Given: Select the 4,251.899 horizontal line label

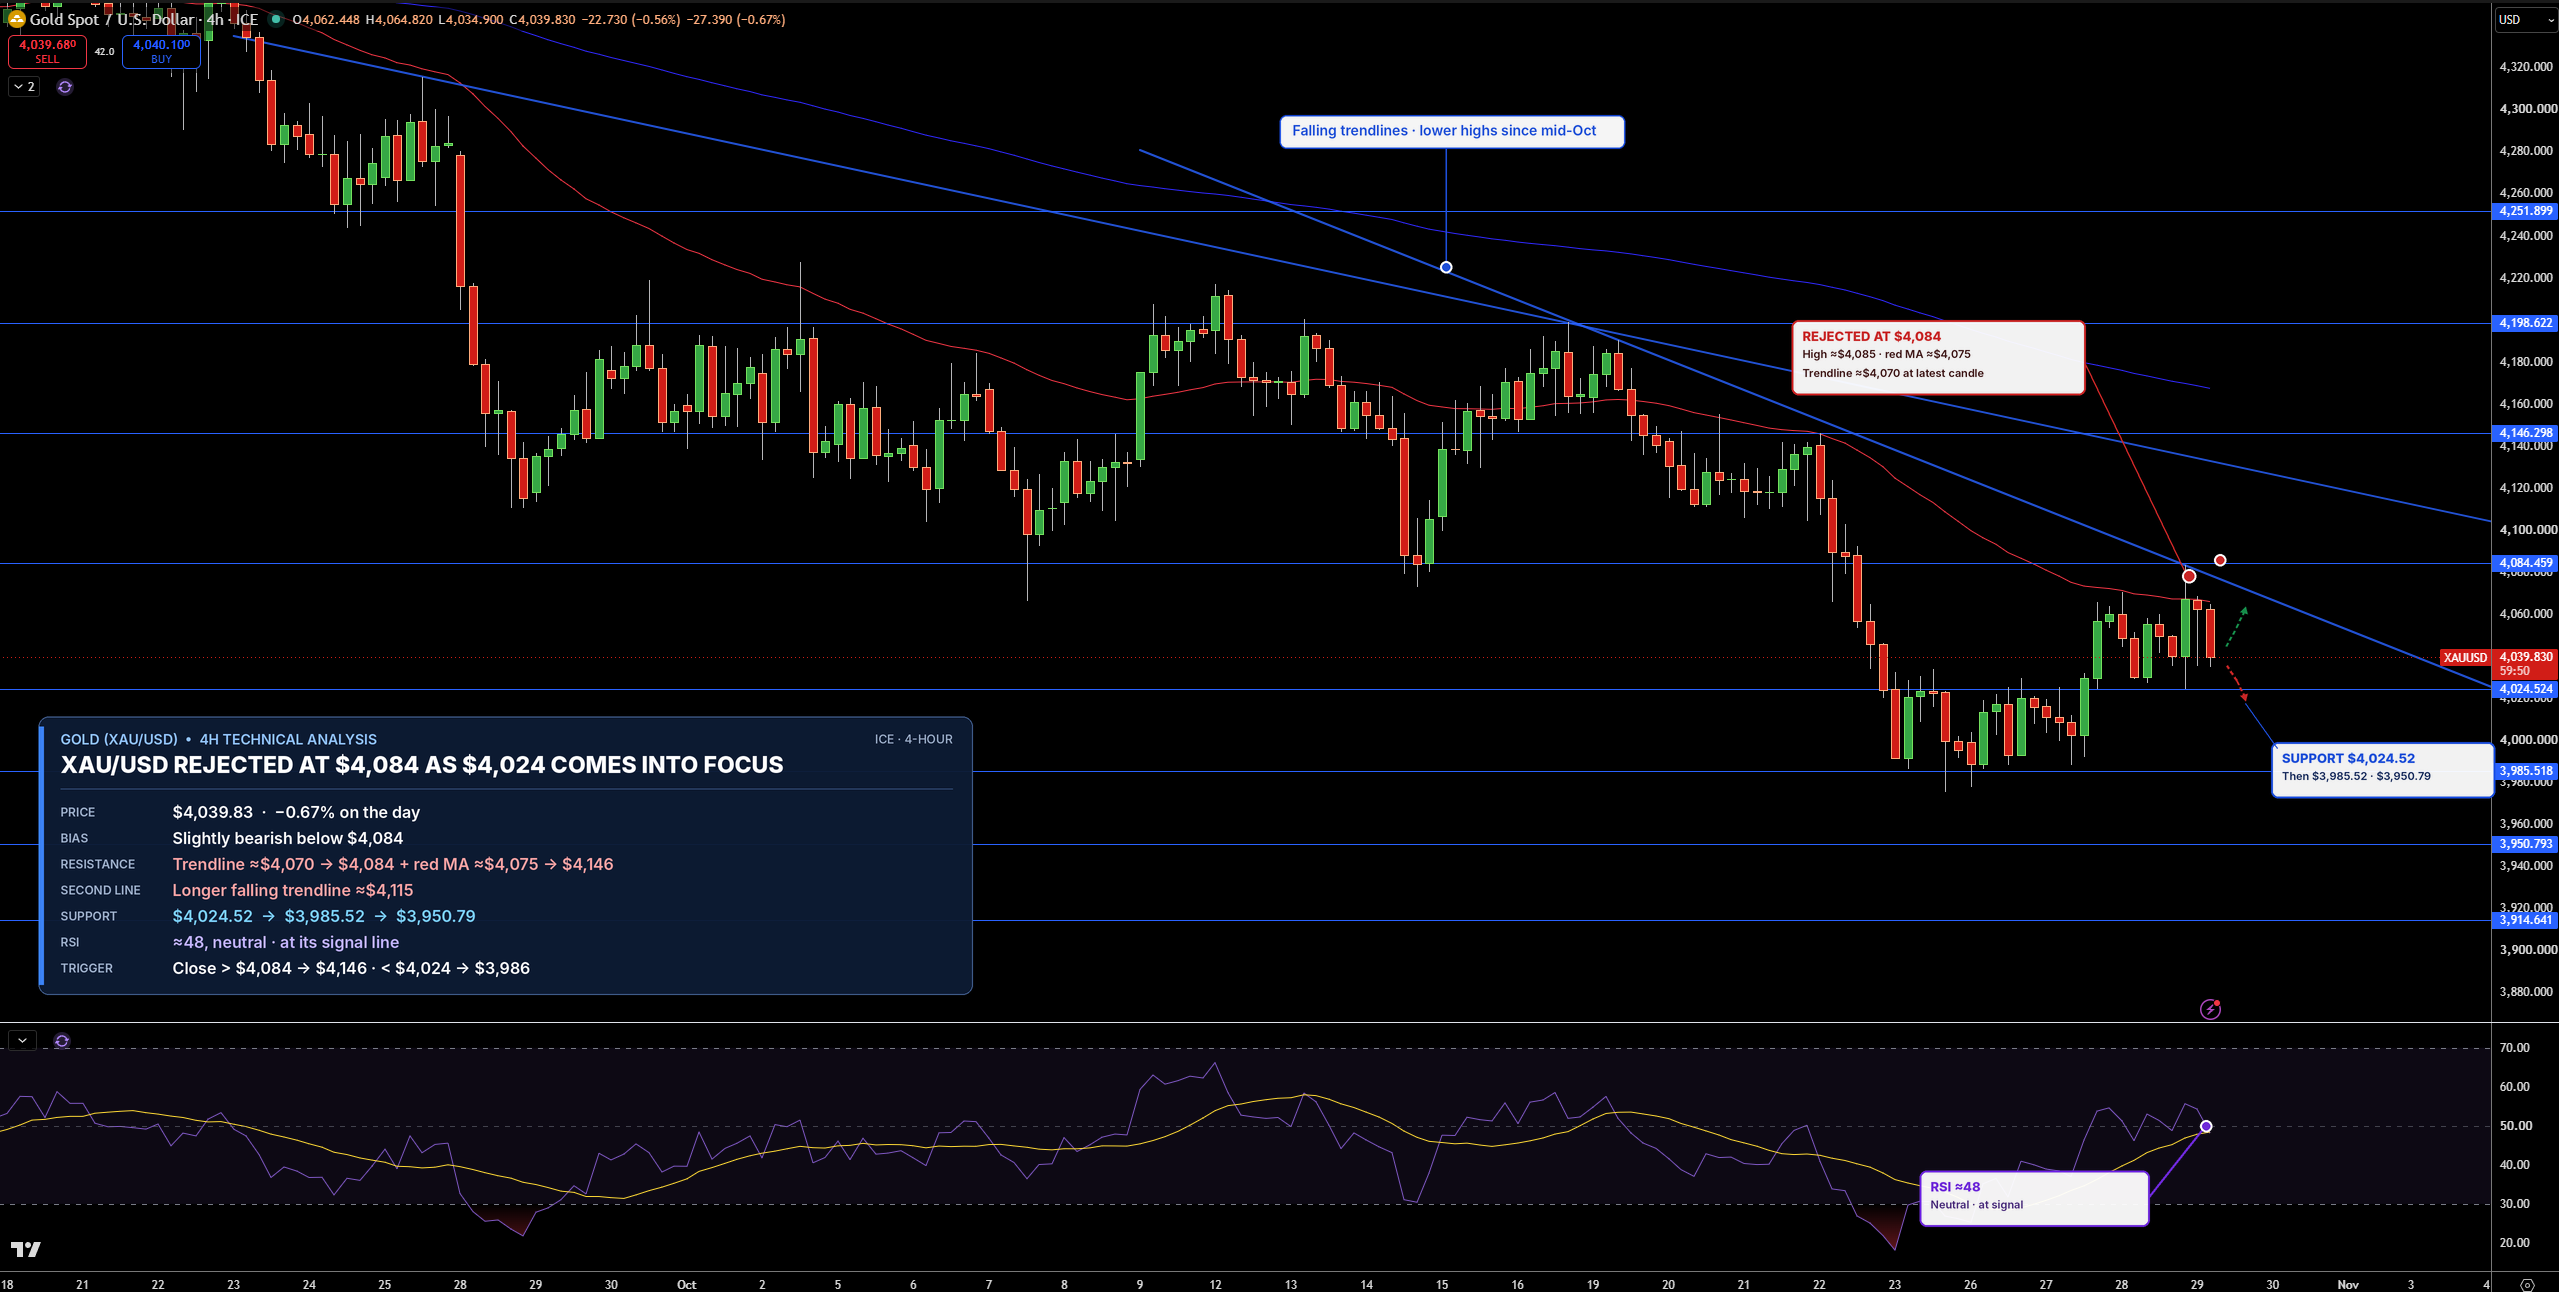Looking at the screenshot, I should tap(2525, 211).
